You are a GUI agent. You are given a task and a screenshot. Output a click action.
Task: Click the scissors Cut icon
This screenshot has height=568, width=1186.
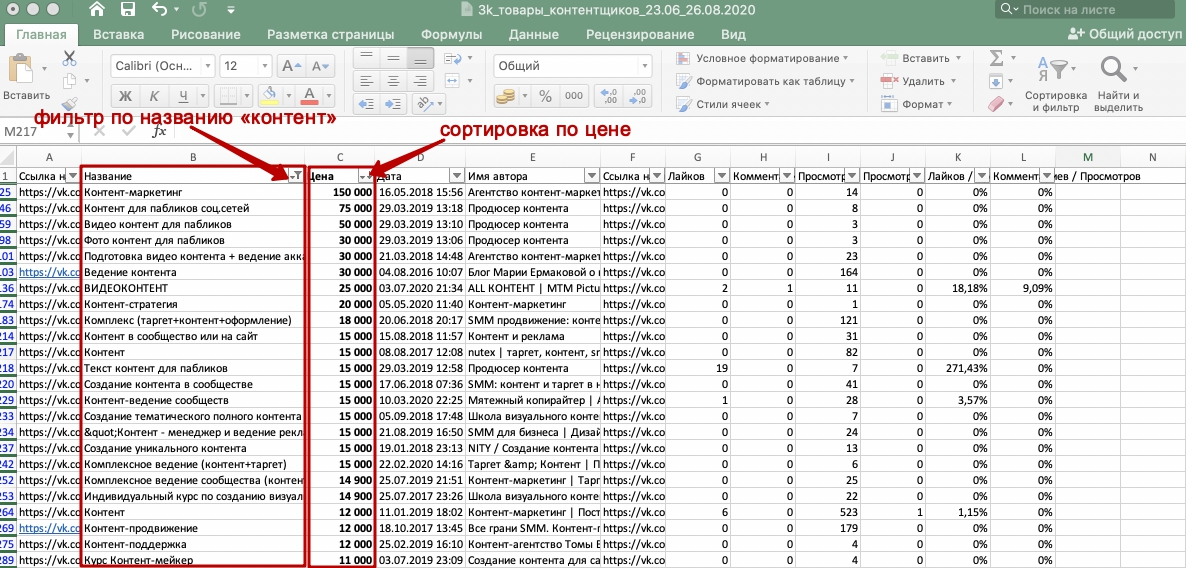(x=69, y=58)
